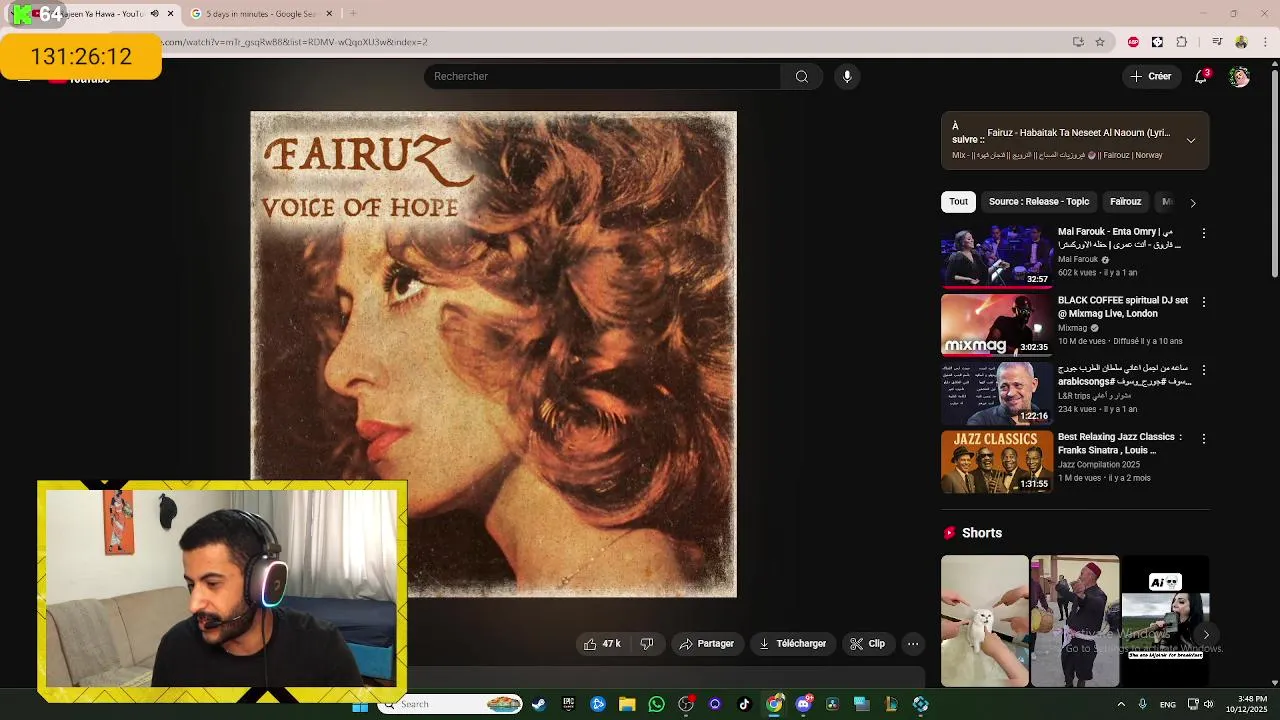The width and height of the screenshot is (1280, 720).
Task: Open more actions three-dot menu under video
Action: pyautogui.click(x=913, y=644)
